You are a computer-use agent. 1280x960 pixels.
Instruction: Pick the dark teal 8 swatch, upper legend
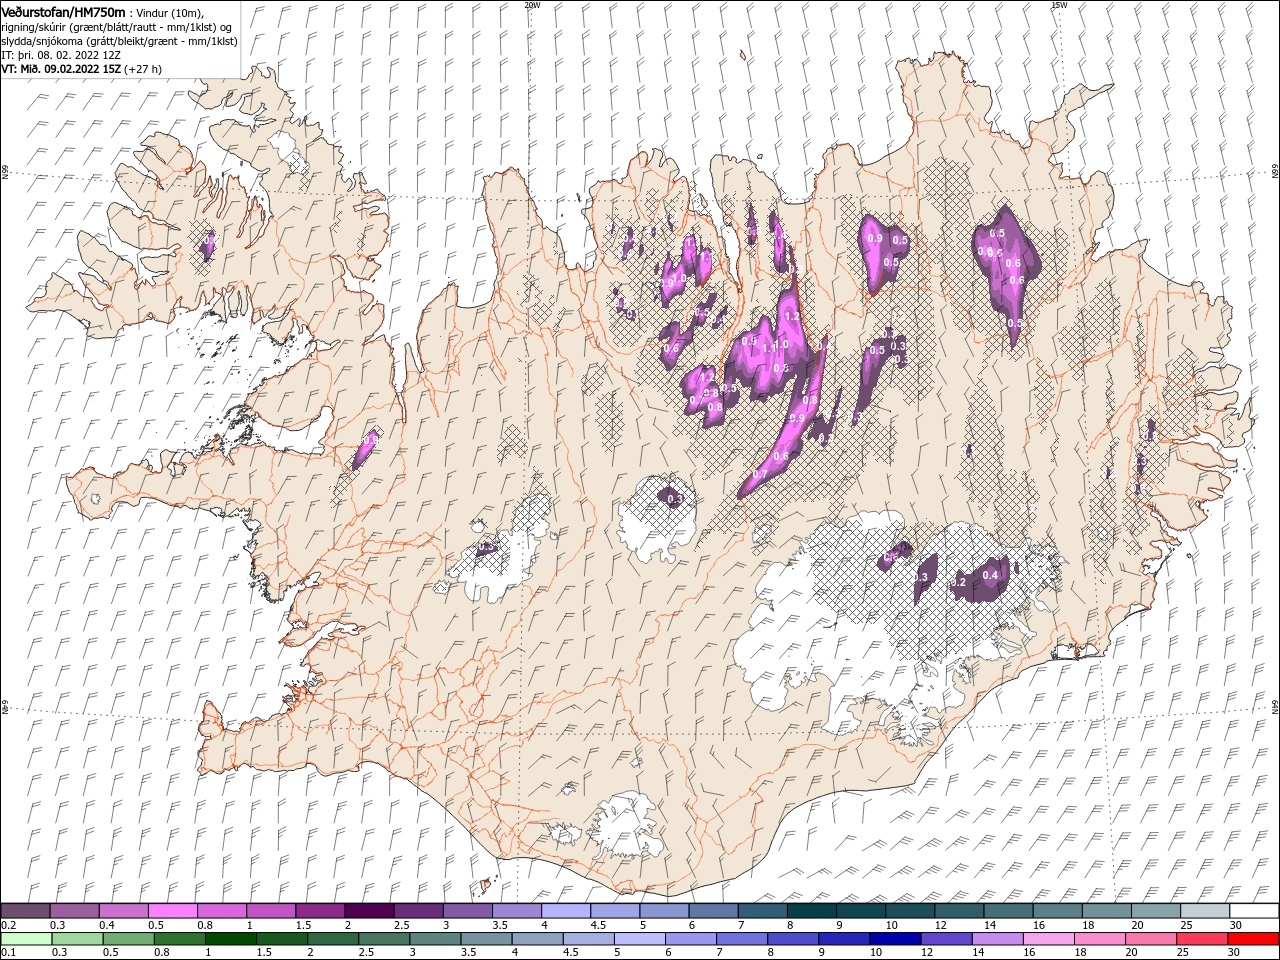point(811,911)
